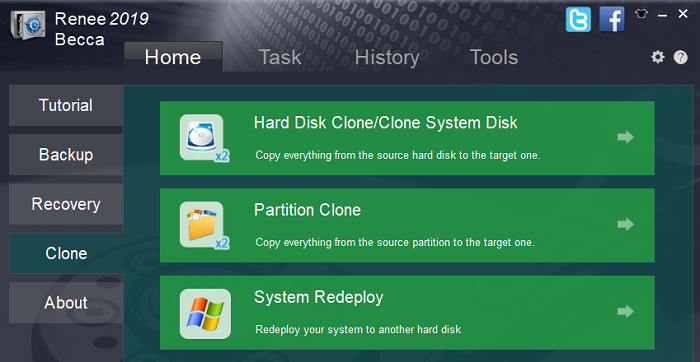
Task: Open the help question mark icon
Action: point(680,57)
